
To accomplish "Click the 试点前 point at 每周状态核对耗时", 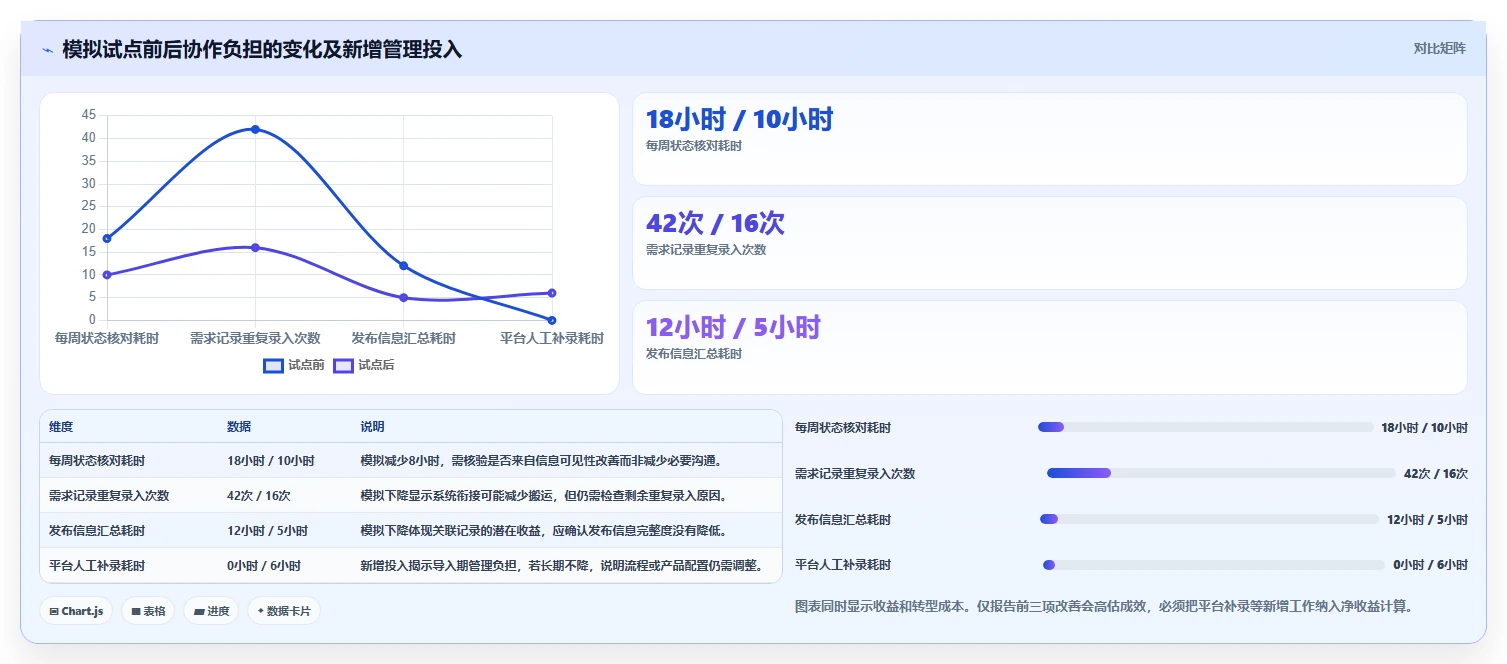I will (107, 238).
